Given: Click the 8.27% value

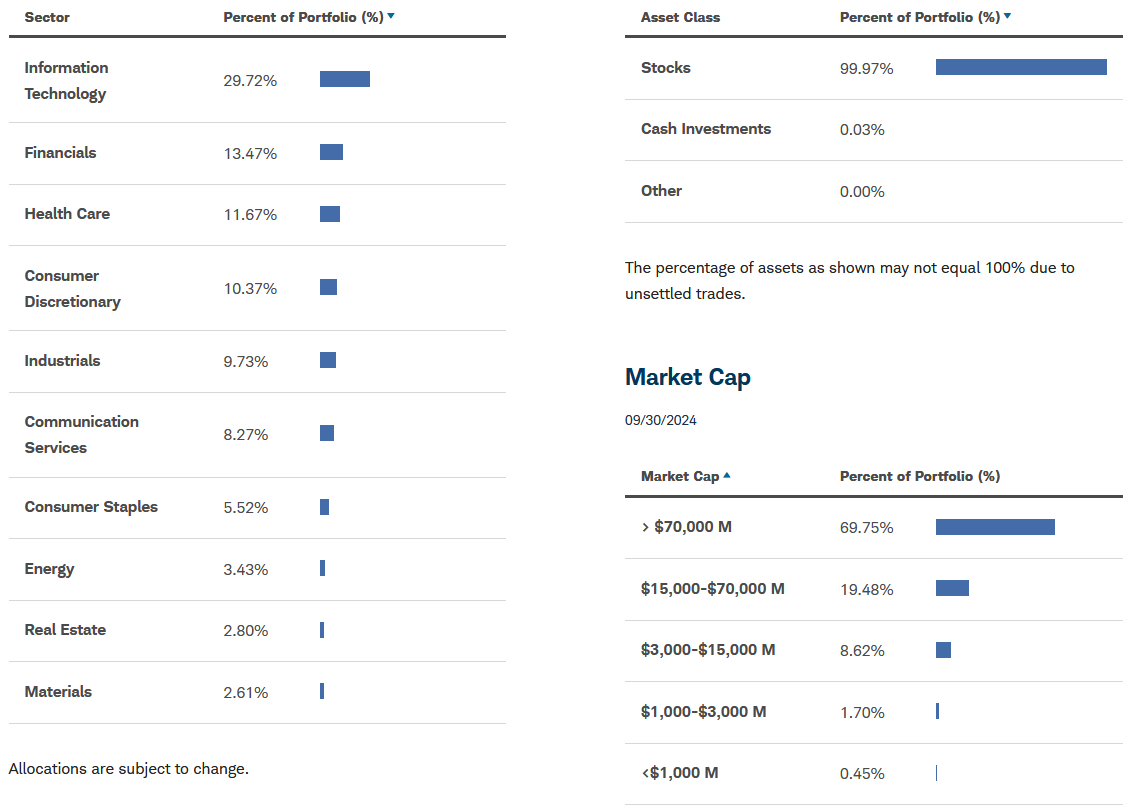Looking at the screenshot, I should pos(245,435).
